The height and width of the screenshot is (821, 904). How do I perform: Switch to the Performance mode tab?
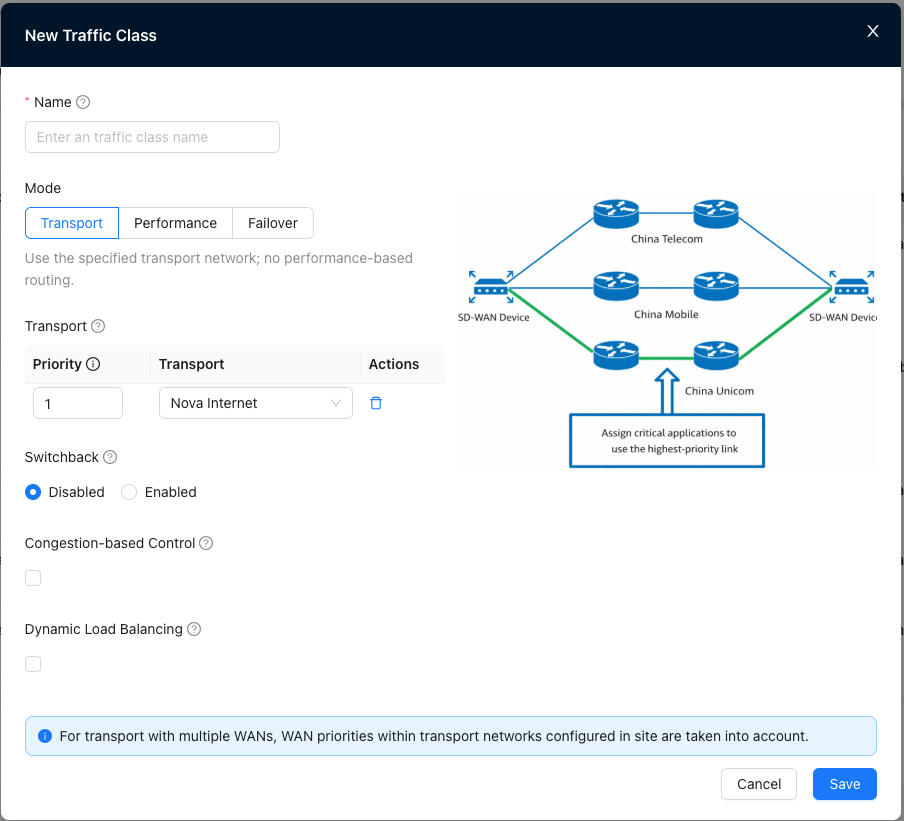point(175,223)
